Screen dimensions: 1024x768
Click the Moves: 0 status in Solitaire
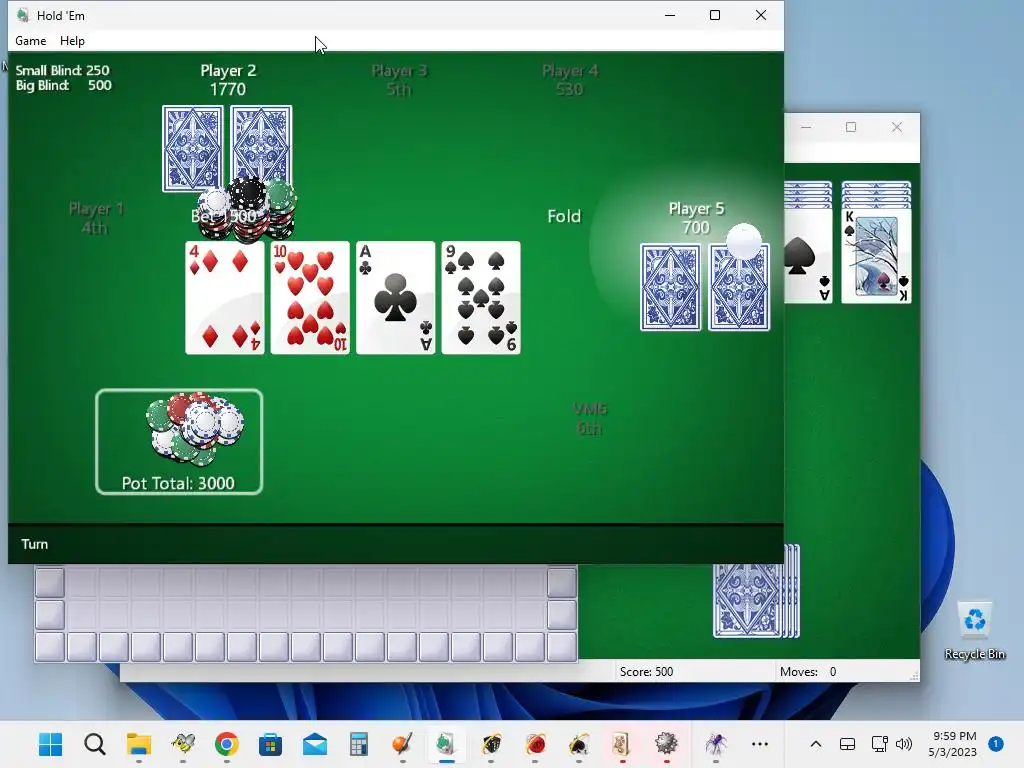[808, 671]
